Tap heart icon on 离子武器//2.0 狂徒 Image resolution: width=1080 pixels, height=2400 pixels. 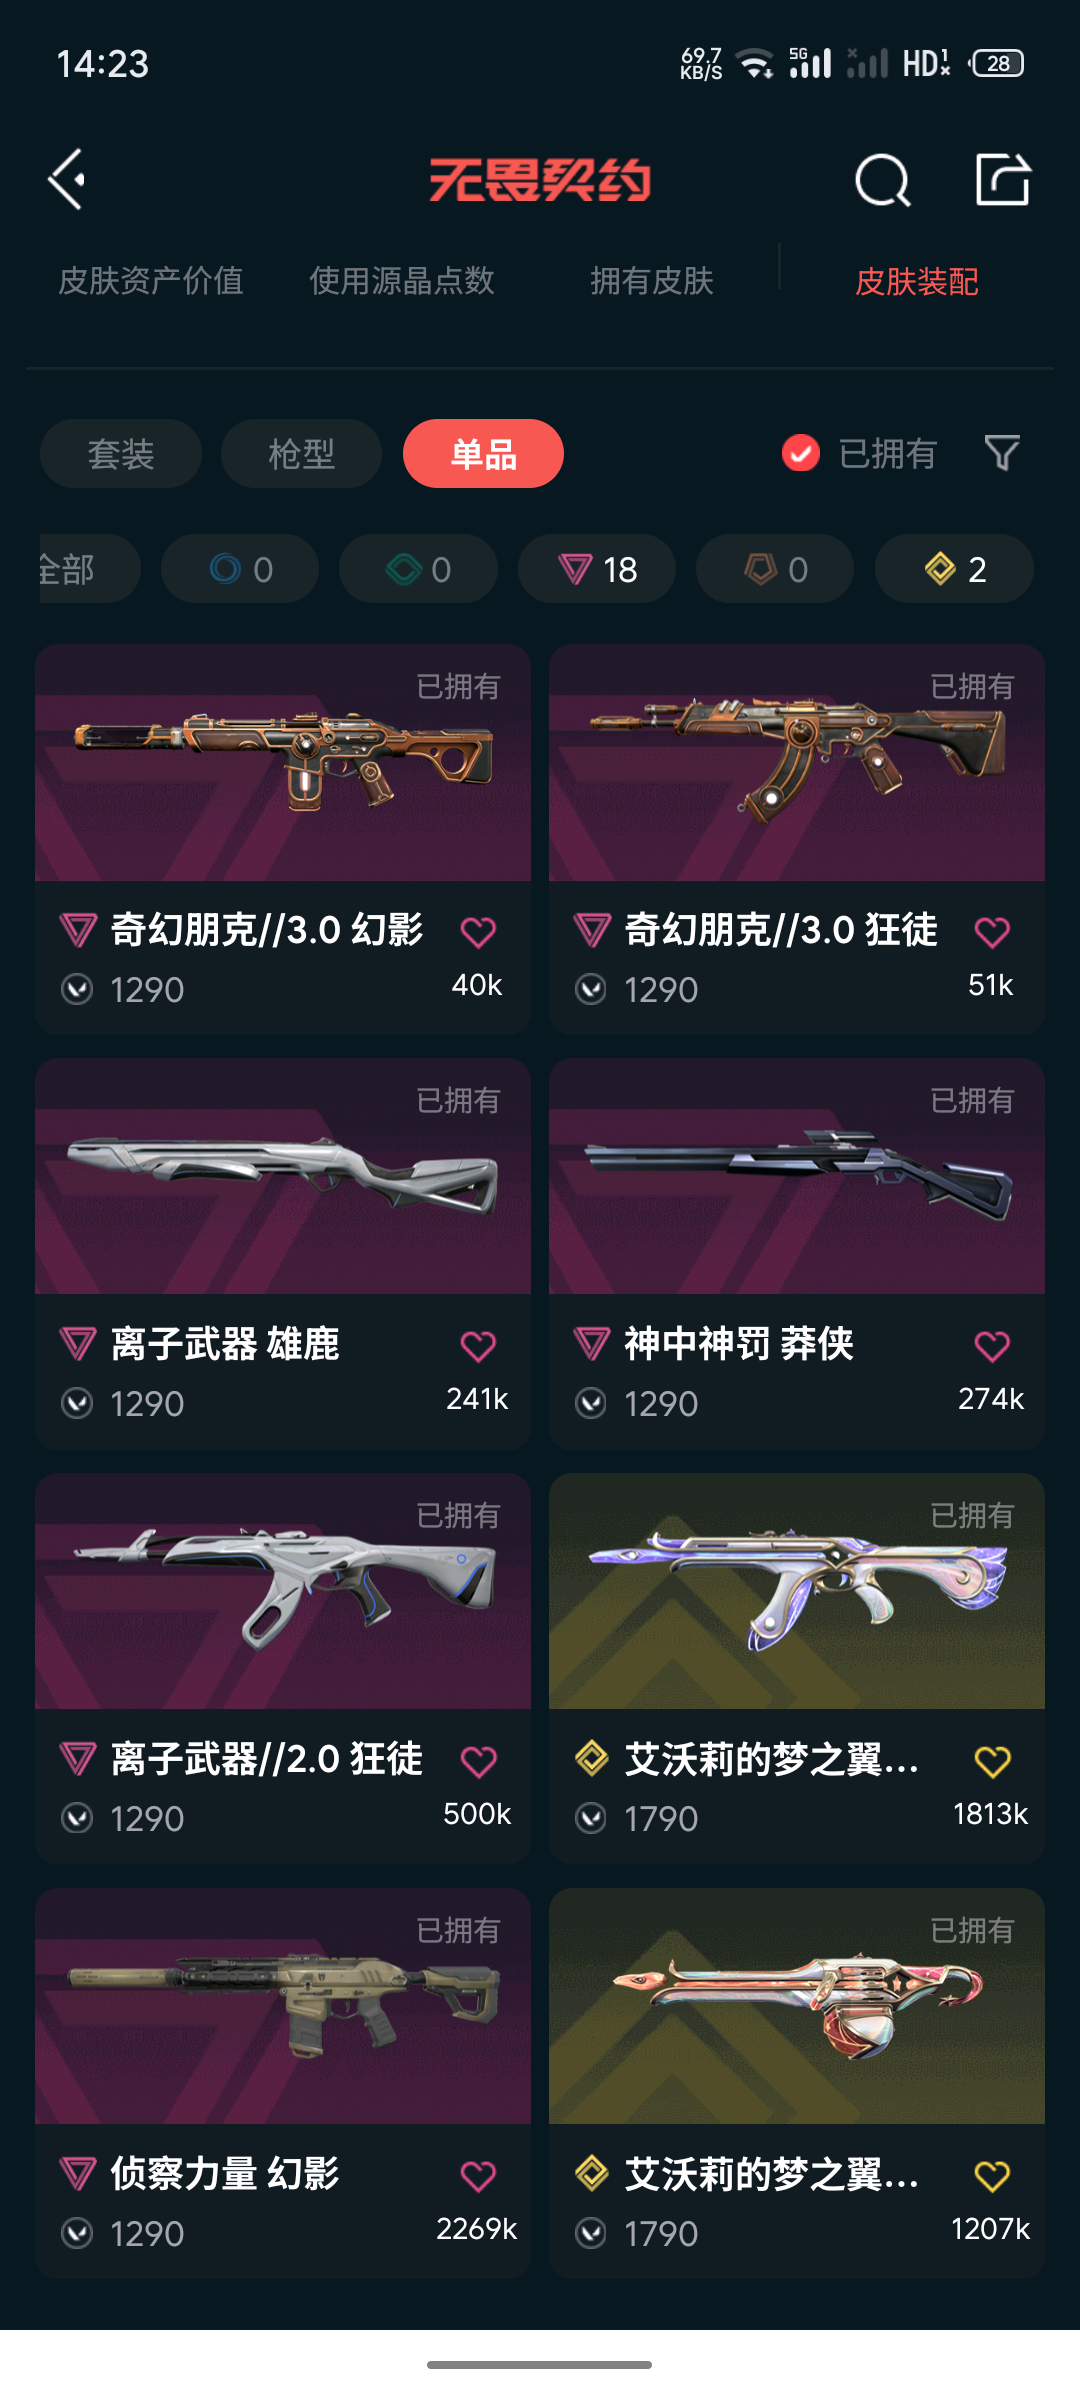[478, 1761]
